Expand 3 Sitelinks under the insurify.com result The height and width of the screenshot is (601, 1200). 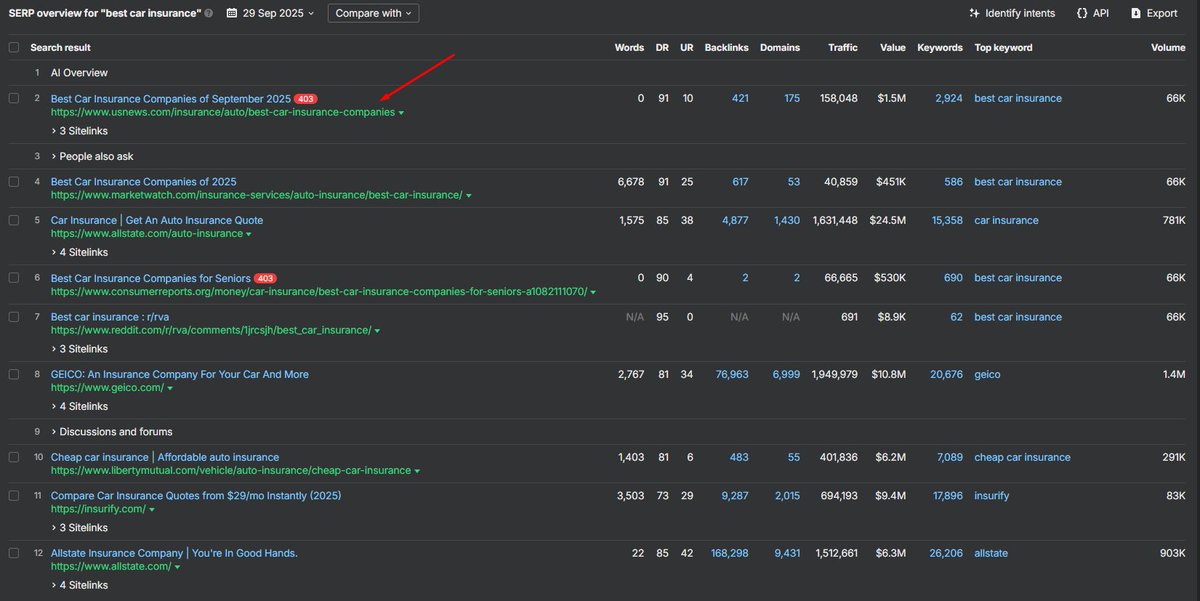point(79,527)
